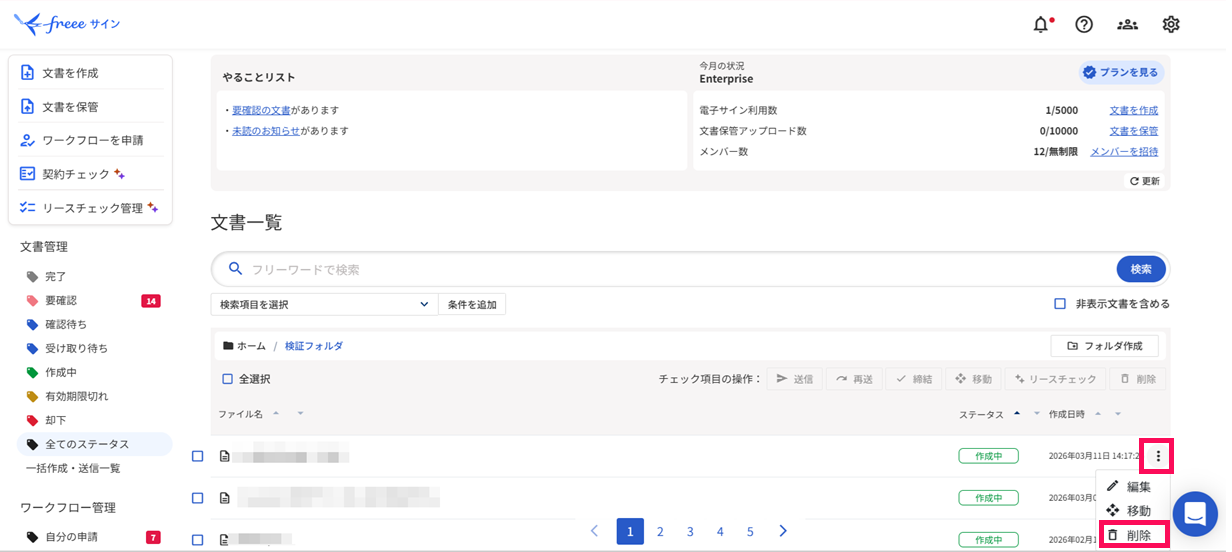This screenshot has width=1232, height=552.
Task: Open ワークフローを申請 in the sidebar
Action: tap(90, 140)
